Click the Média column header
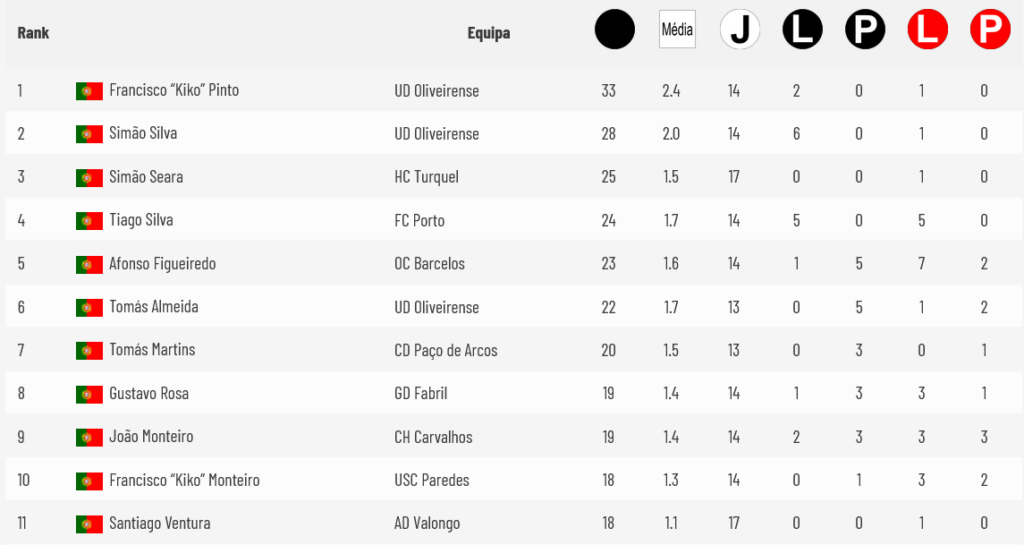This screenshot has height=545, width=1024. (x=677, y=29)
